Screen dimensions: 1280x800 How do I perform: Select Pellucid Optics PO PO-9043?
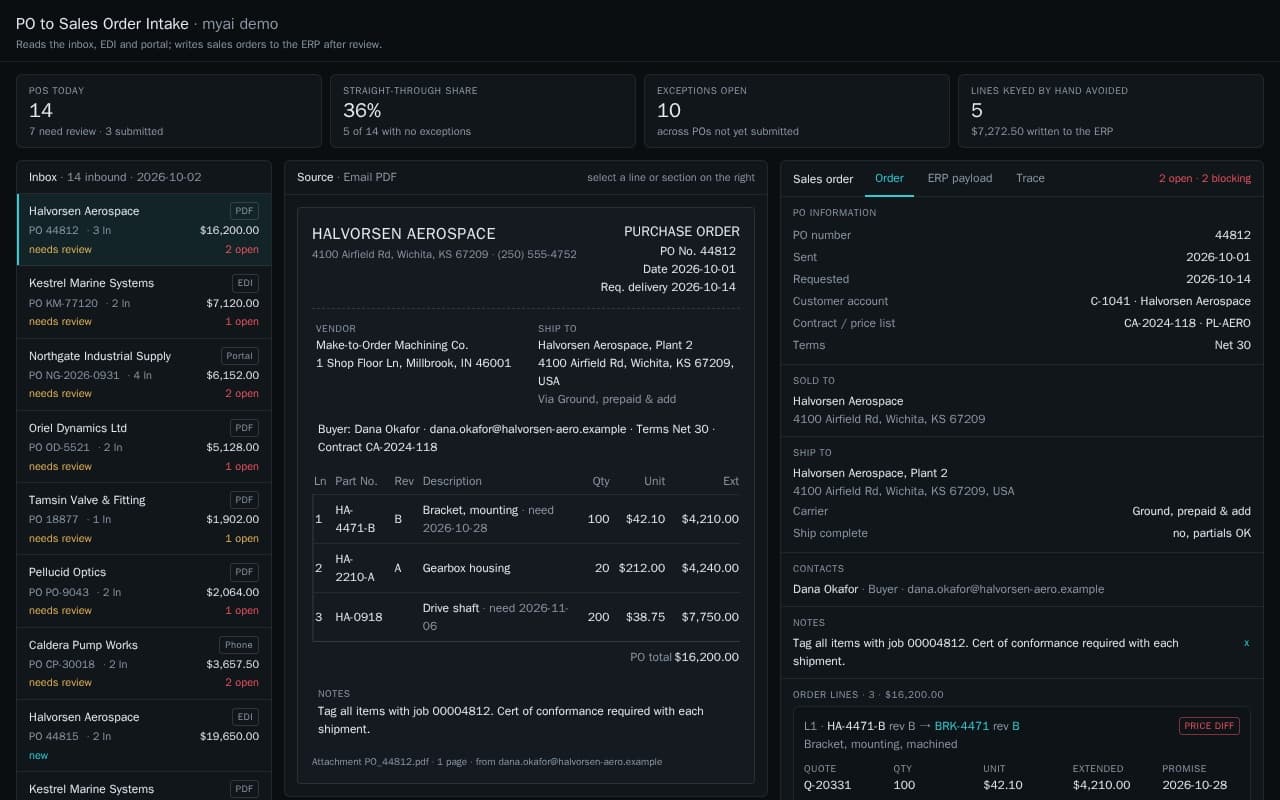tap(144, 591)
